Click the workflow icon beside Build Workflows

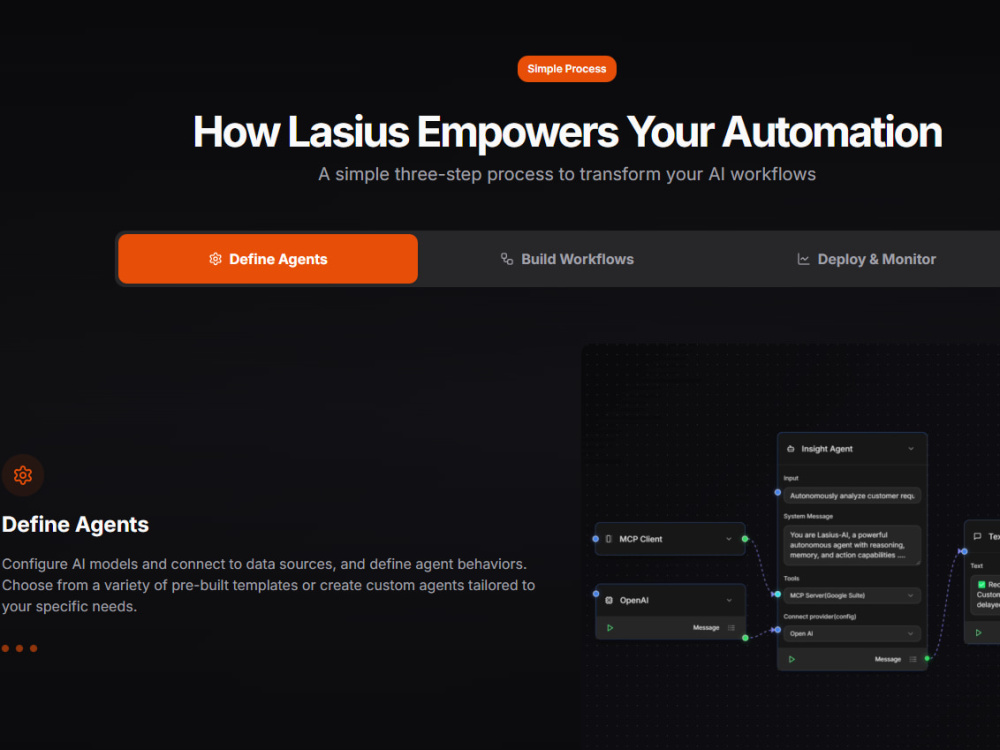[506, 259]
